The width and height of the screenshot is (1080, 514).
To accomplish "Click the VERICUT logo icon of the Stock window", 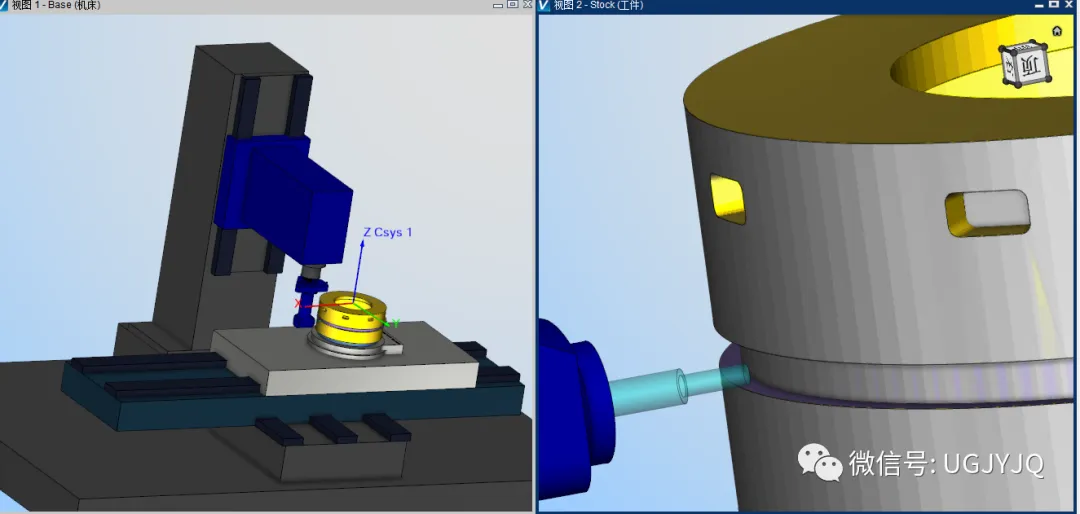I will coord(544,5).
